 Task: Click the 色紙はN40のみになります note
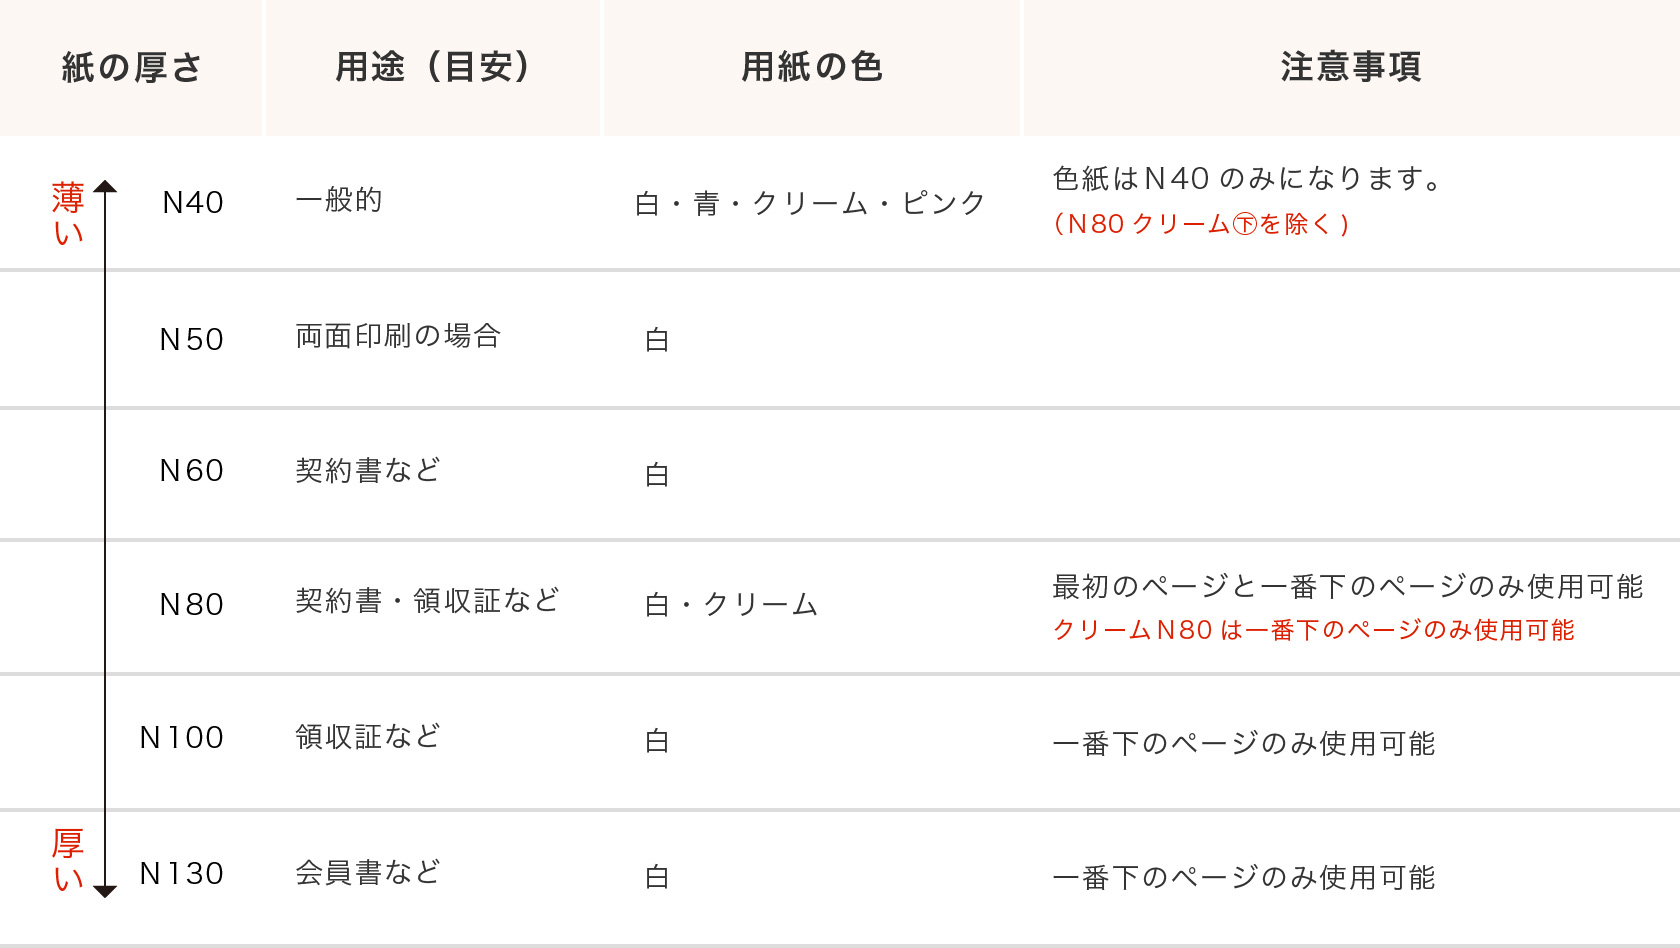(x=1247, y=179)
